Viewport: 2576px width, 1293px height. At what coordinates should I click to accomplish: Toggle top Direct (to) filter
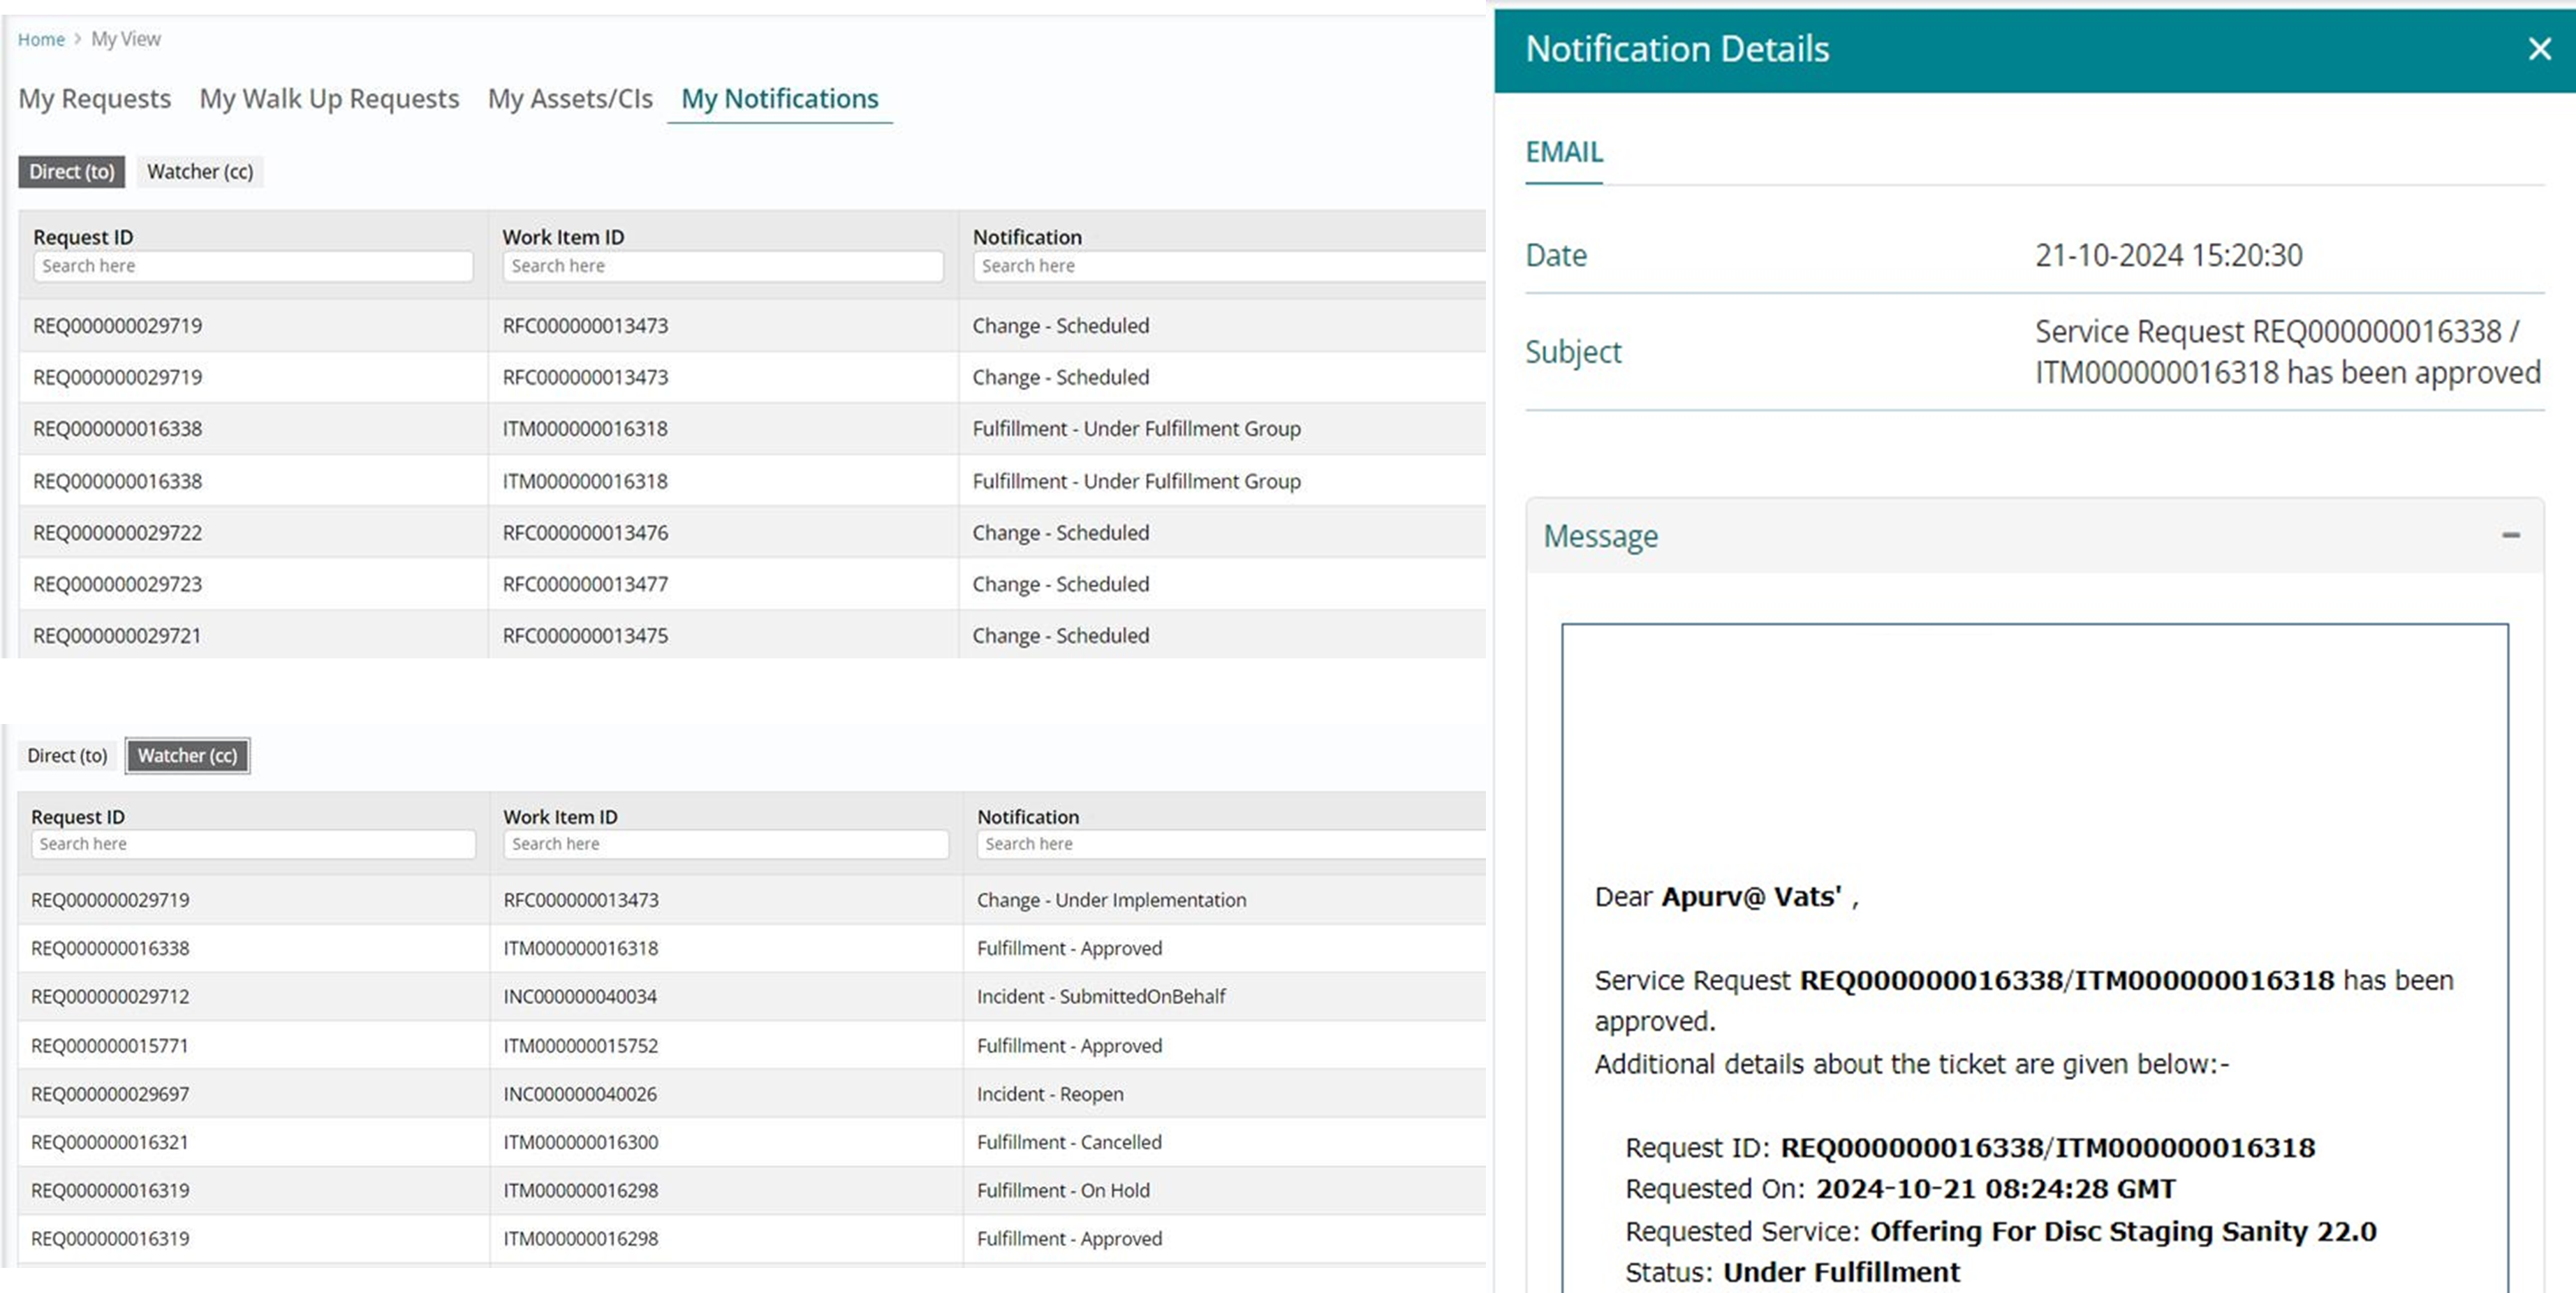pyautogui.click(x=72, y=172)
